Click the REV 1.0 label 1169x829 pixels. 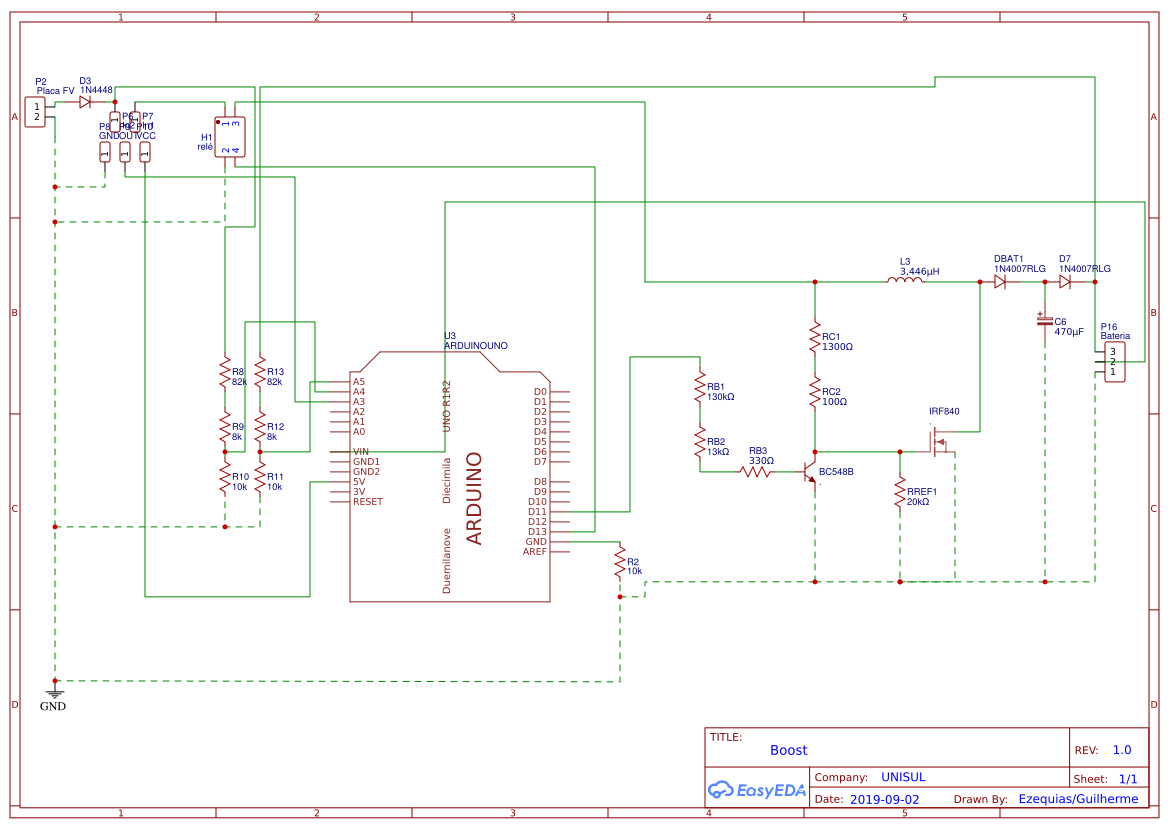[1120, 749]
